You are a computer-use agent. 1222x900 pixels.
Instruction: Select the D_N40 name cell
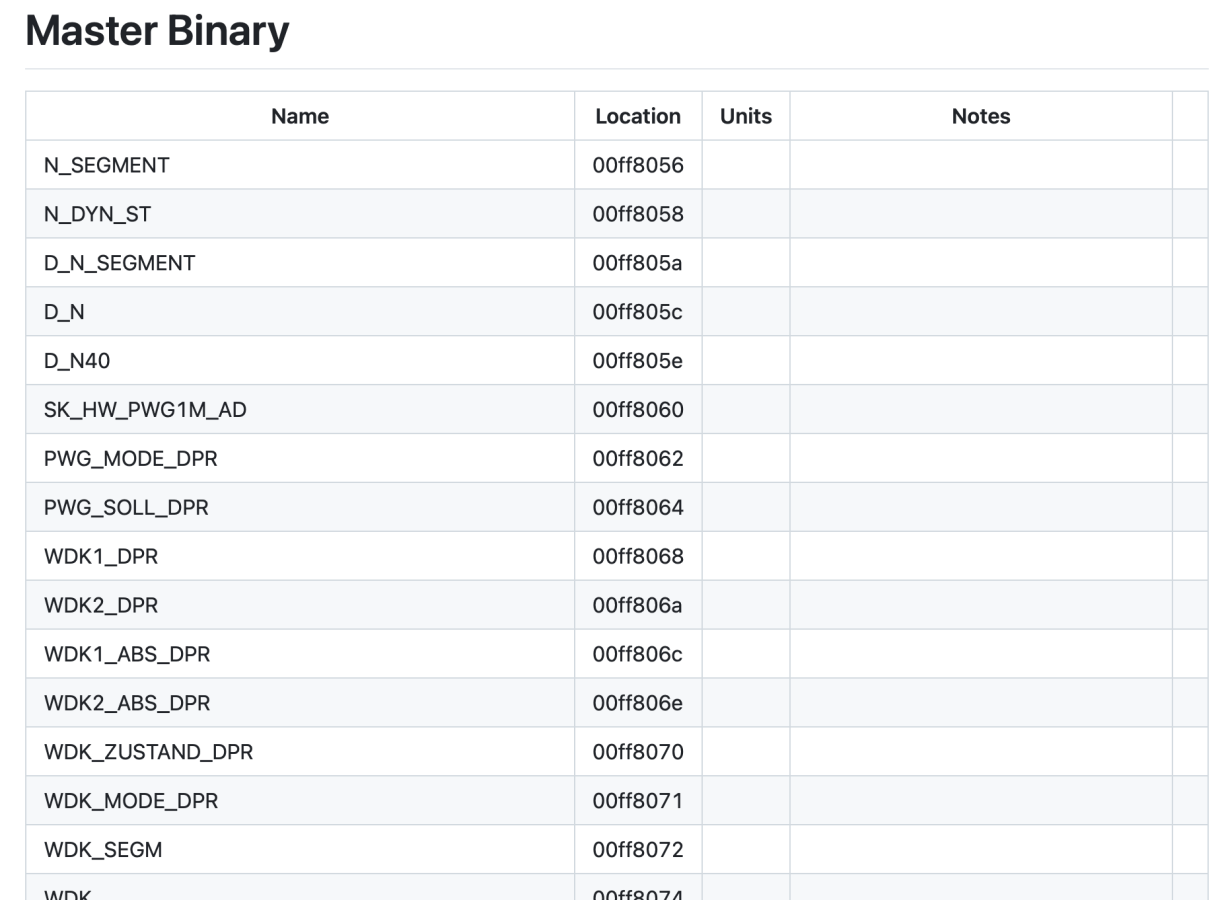(x=77, y=361)
